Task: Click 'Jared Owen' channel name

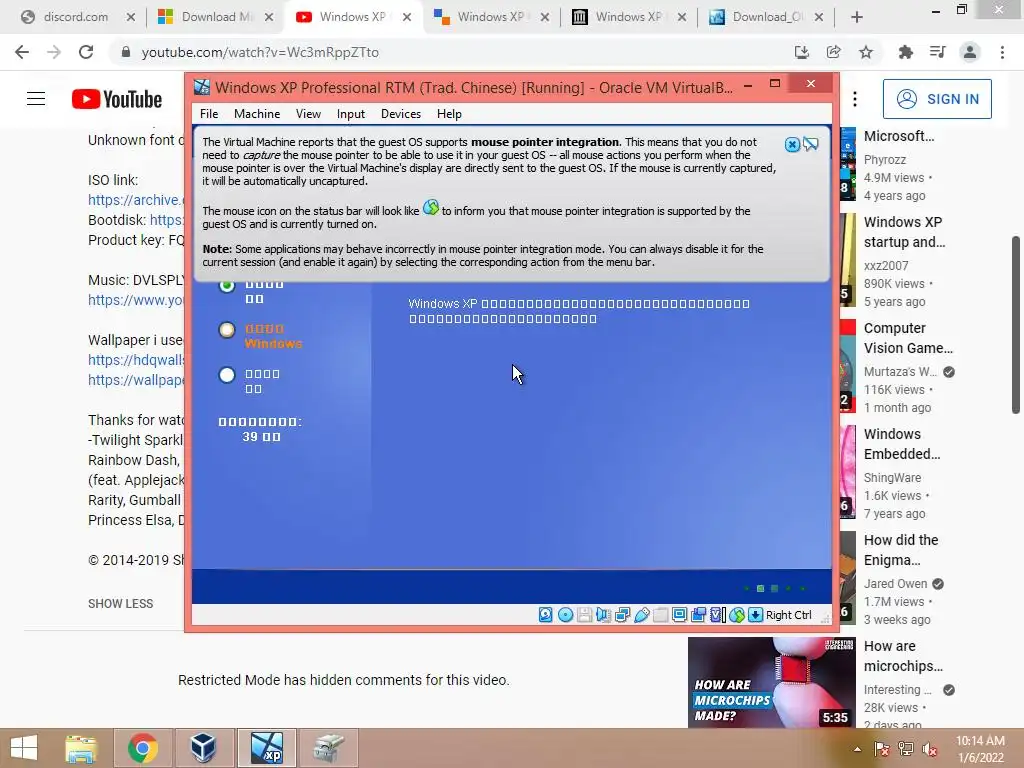Action: (895, 584)
